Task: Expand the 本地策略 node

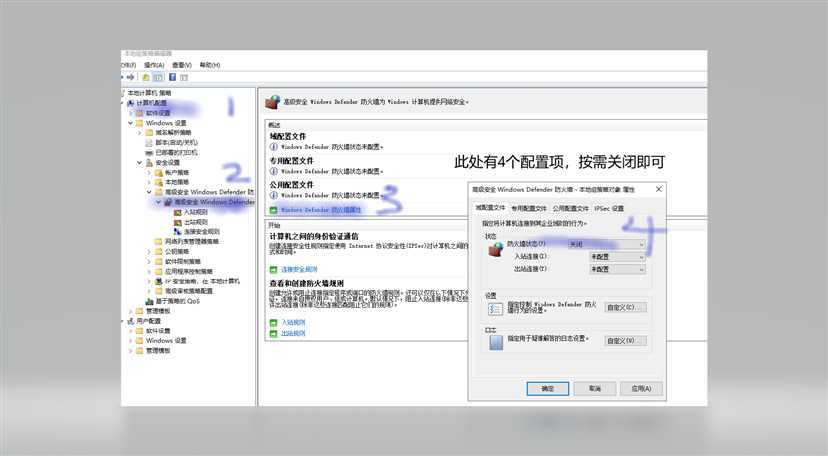Action: [149, 182]
